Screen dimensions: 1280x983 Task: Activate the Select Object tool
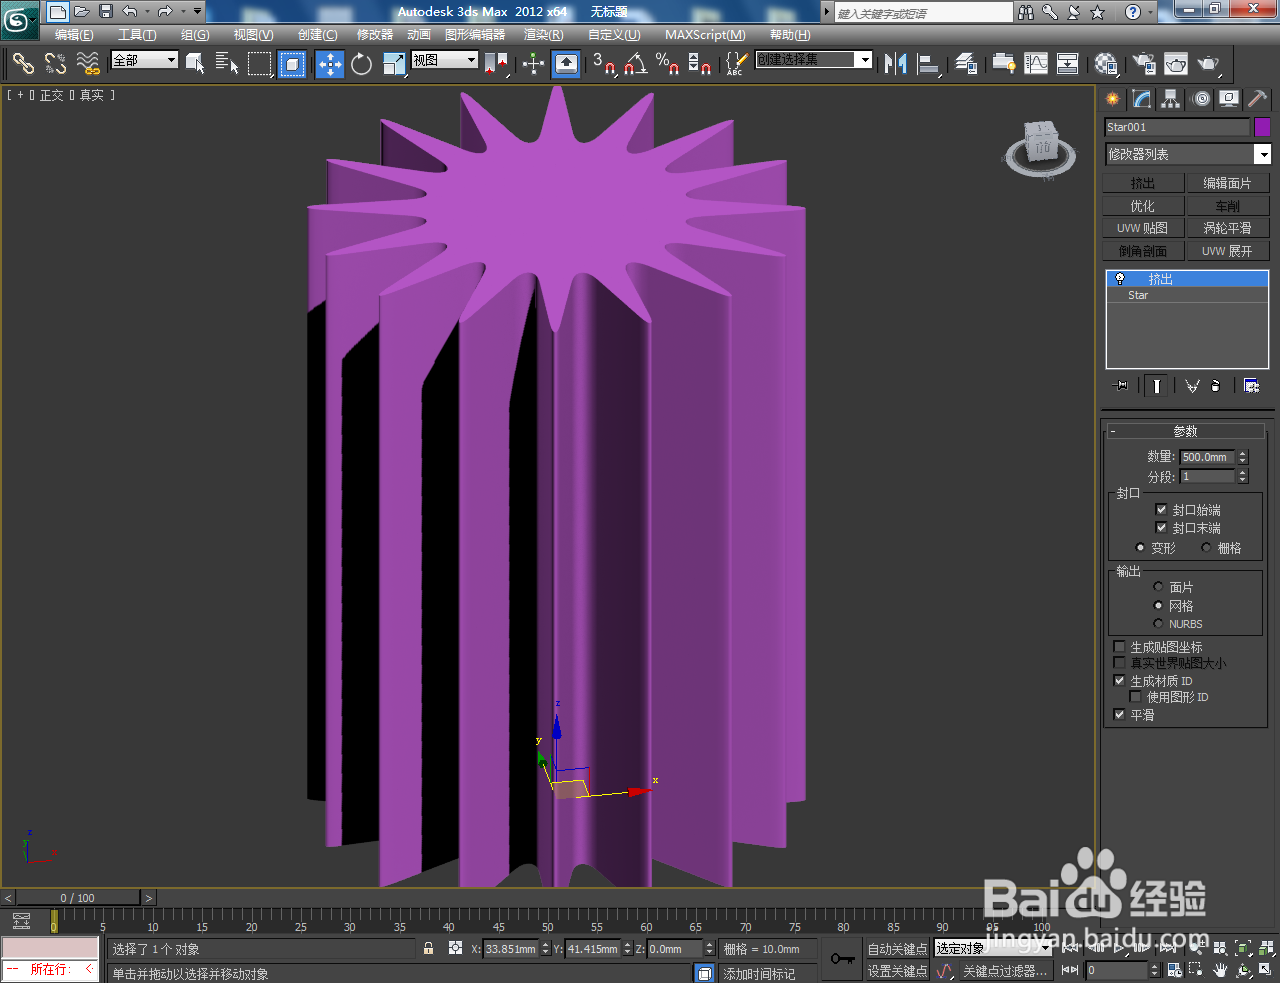click(196, 63)
